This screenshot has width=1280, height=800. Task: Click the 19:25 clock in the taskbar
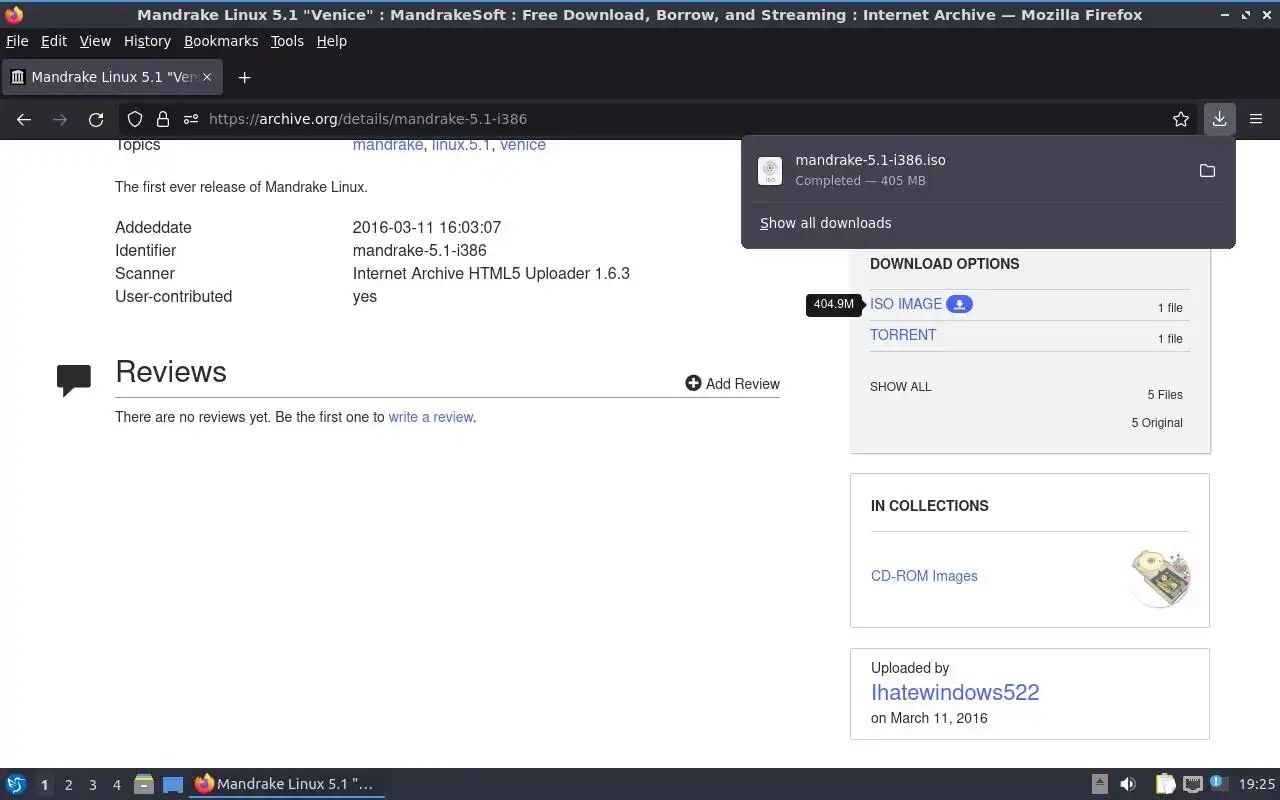(x=1257, y=784)
